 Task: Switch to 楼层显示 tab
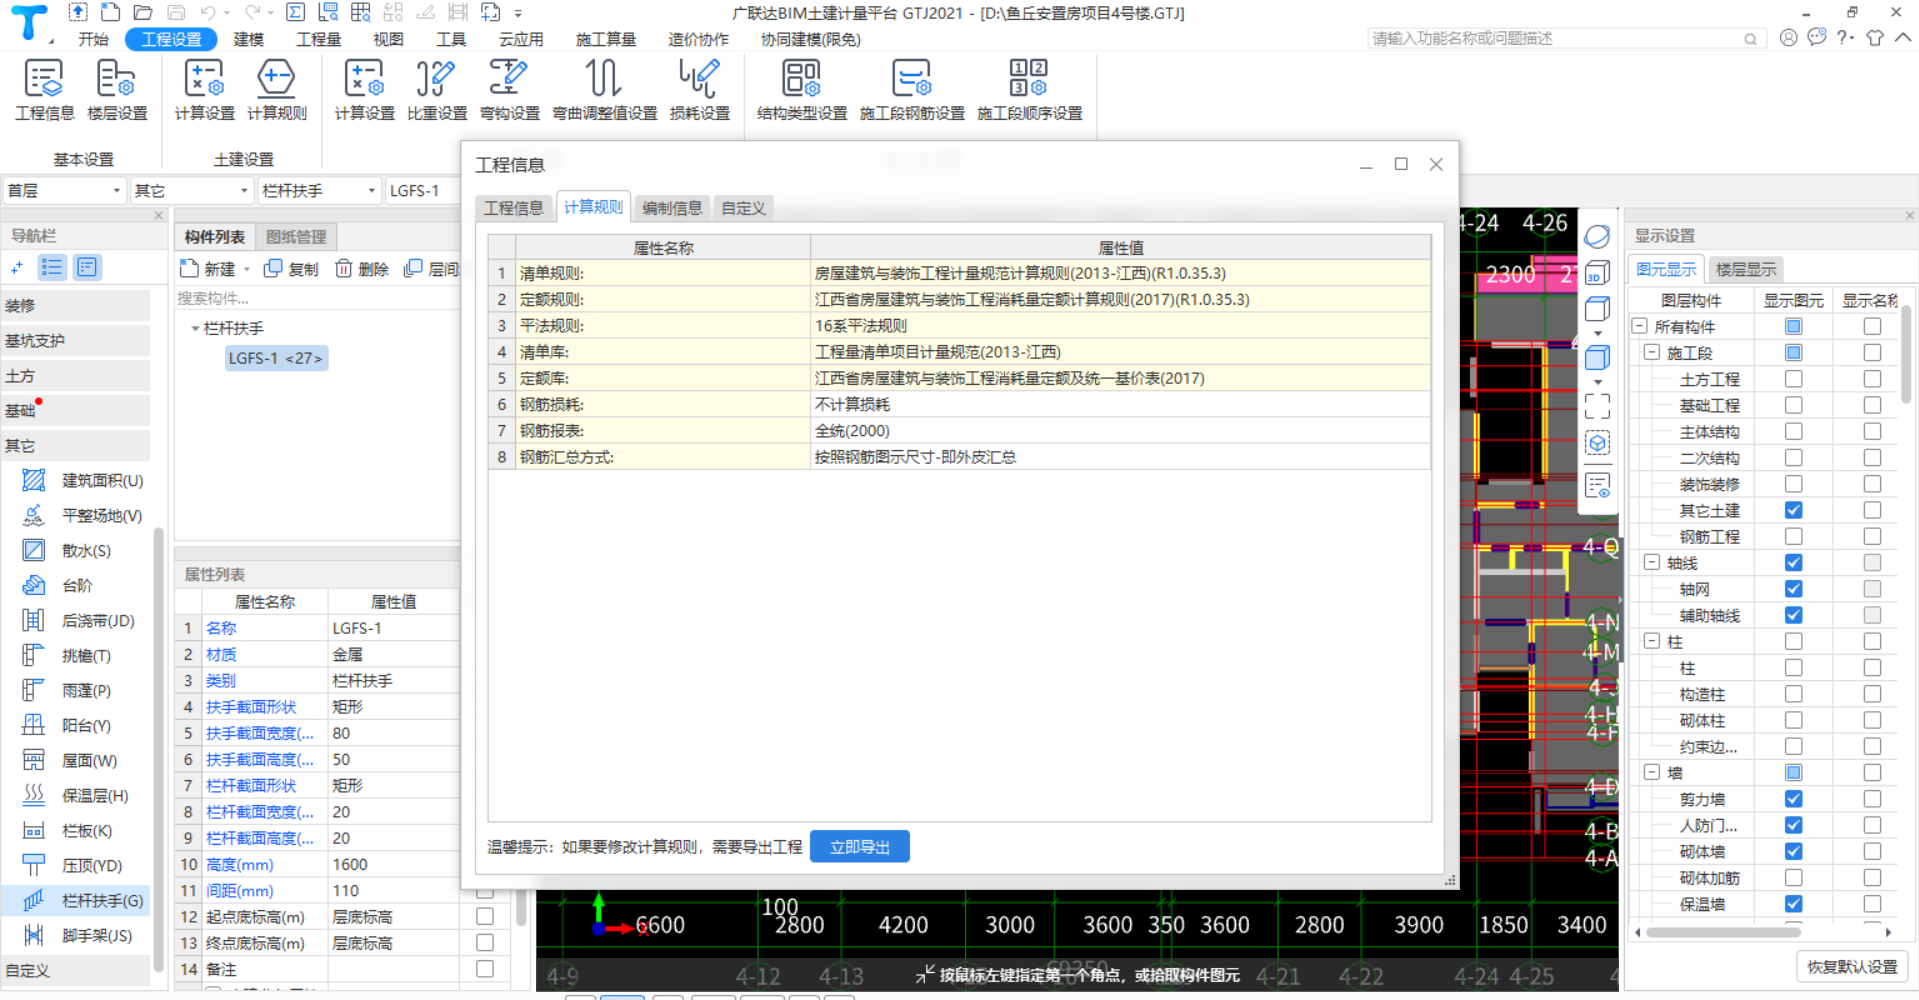click(1746, 270)
